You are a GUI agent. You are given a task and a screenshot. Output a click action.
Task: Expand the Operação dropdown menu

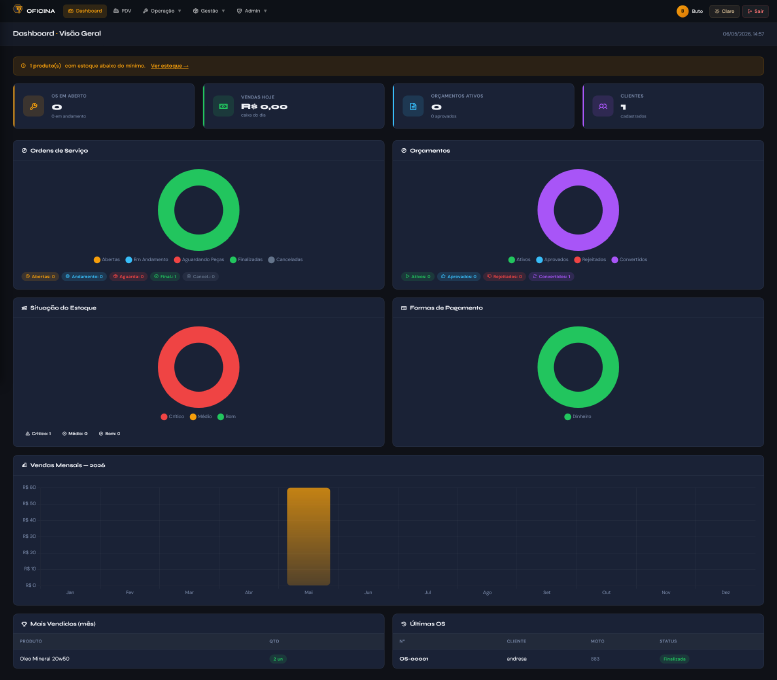pyautogui.click(x=162, y=11)
